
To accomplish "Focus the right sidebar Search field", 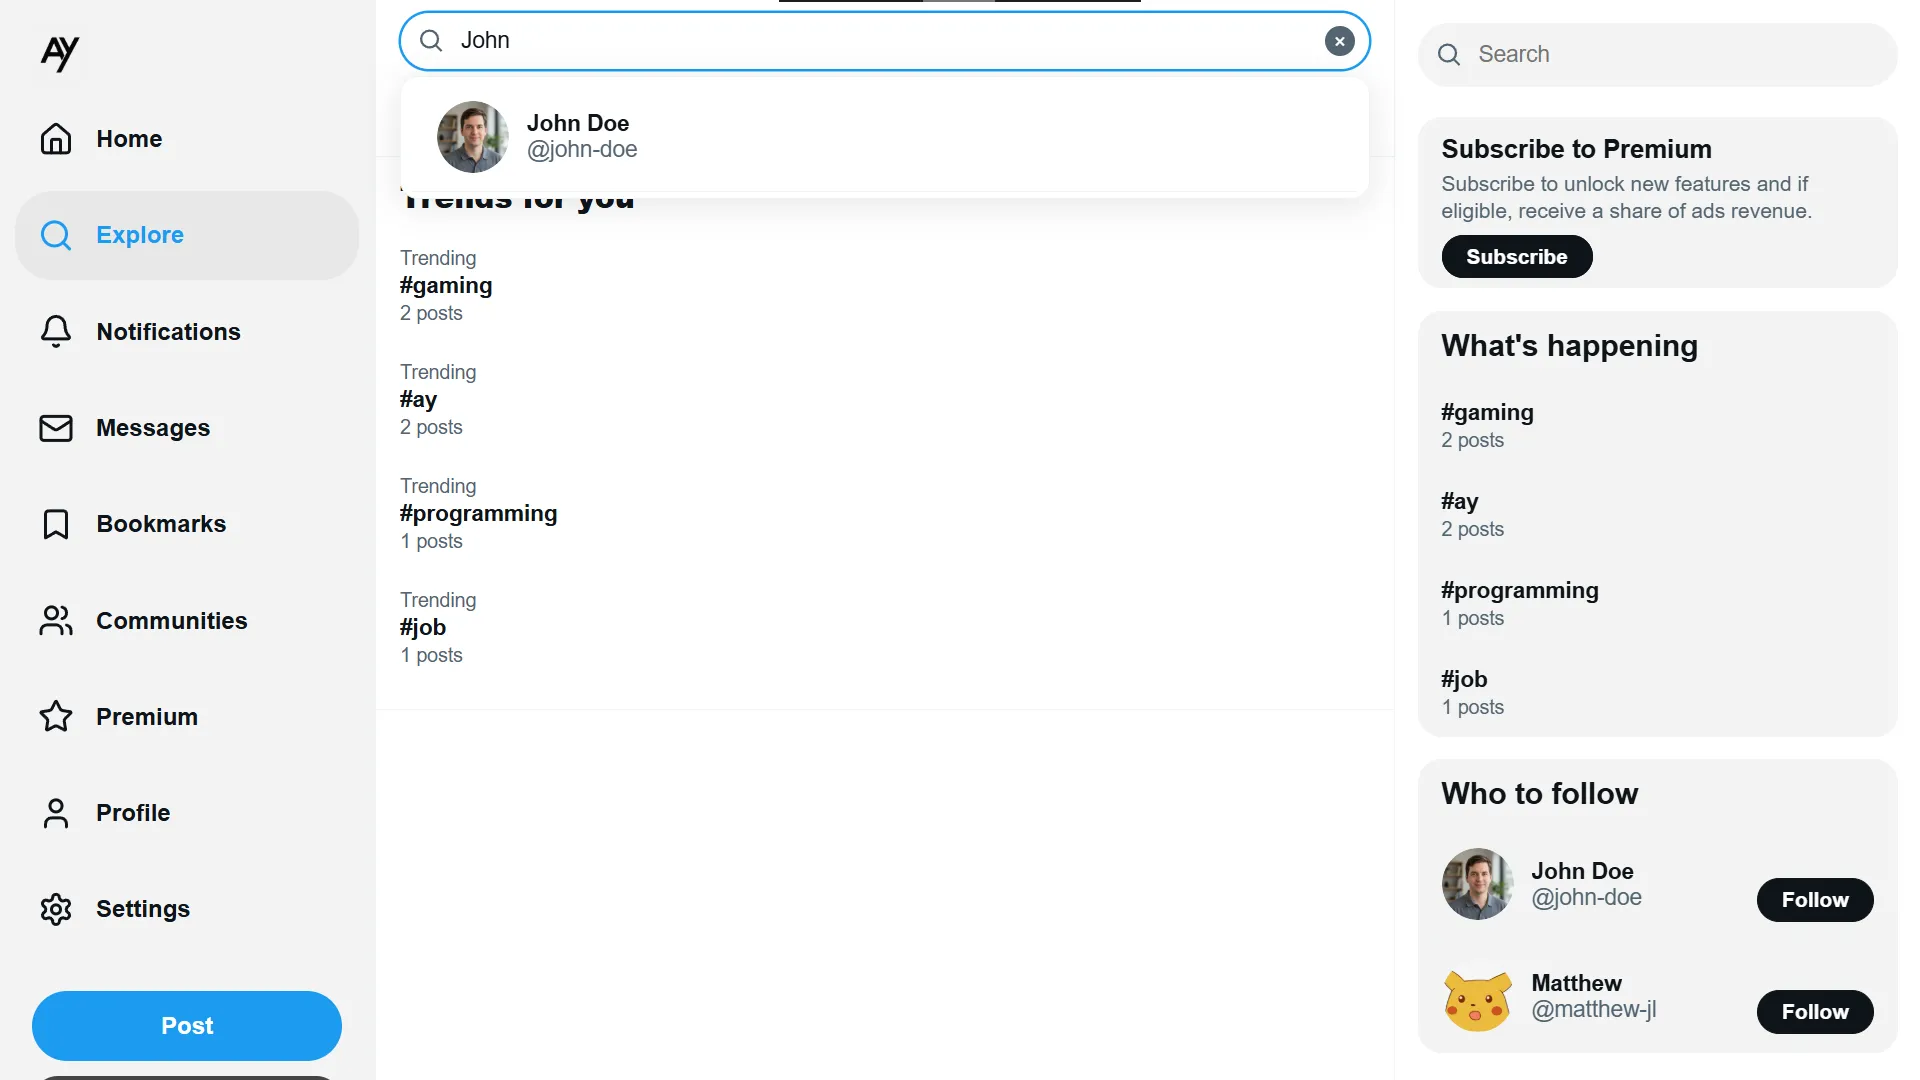I will tap(1670, 55).
